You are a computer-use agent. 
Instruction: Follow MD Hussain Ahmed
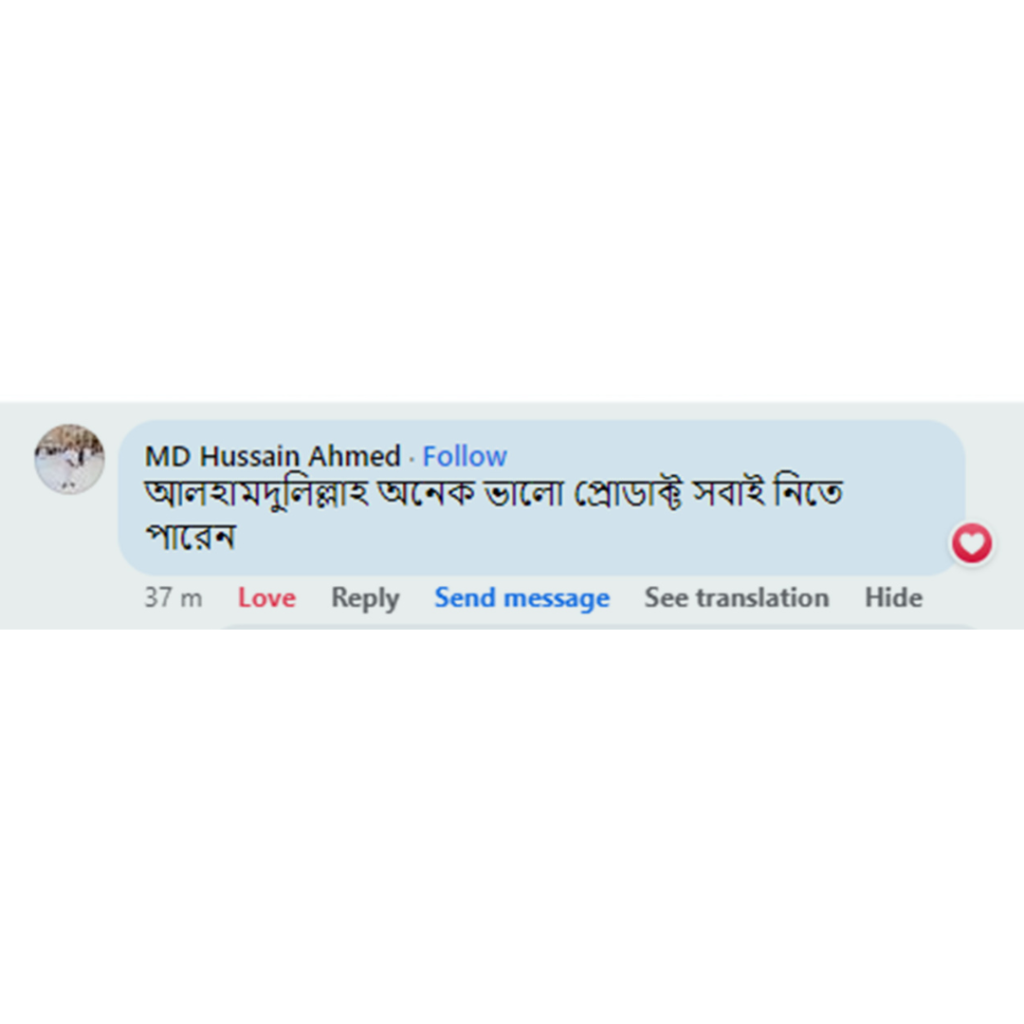(464, 457)
